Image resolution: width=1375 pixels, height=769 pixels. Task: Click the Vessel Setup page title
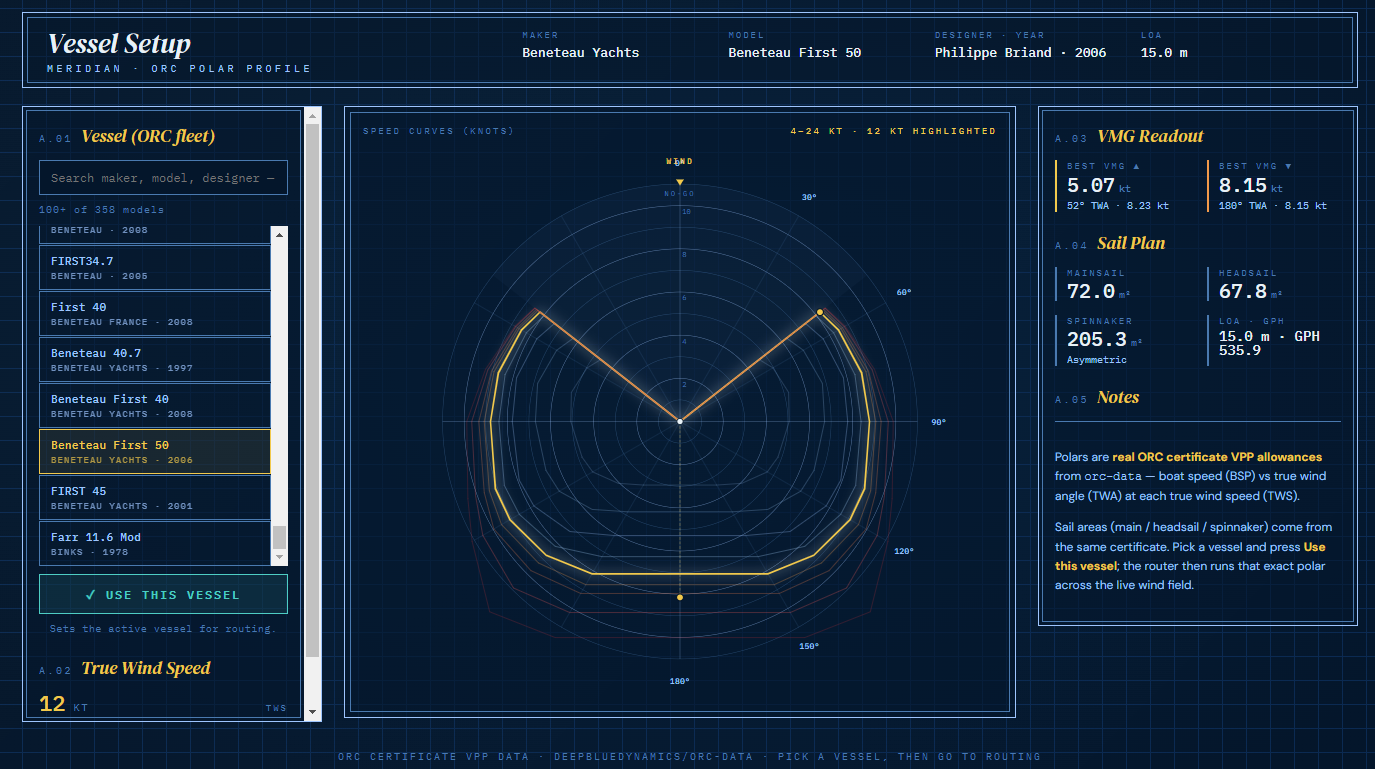119,44
